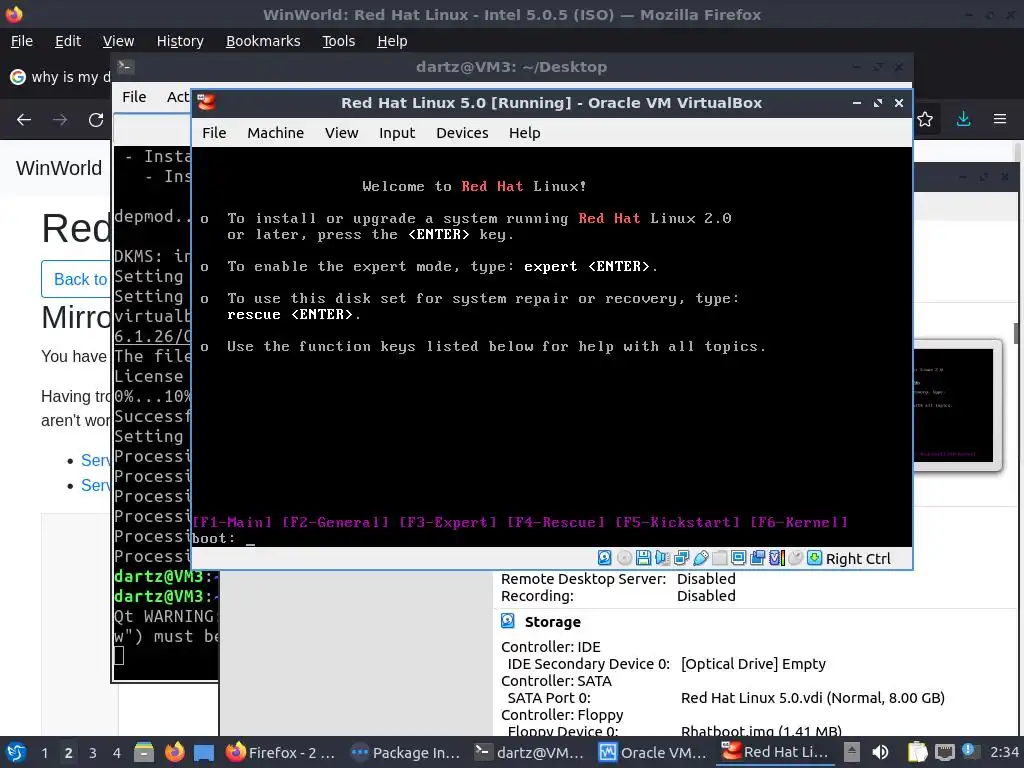Open the File menu in VirtualBox VM window
This screenshot has width=1024, height=768.
coord(214,133)
